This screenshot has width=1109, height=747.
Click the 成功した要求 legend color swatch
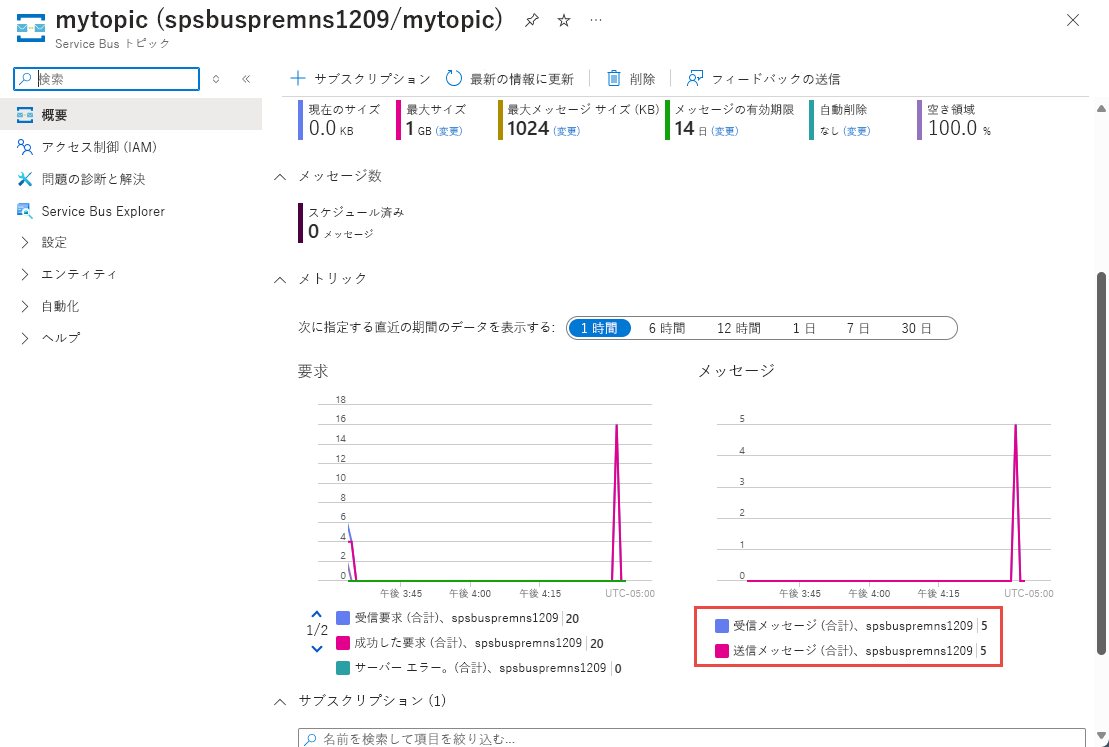point(343,643)
